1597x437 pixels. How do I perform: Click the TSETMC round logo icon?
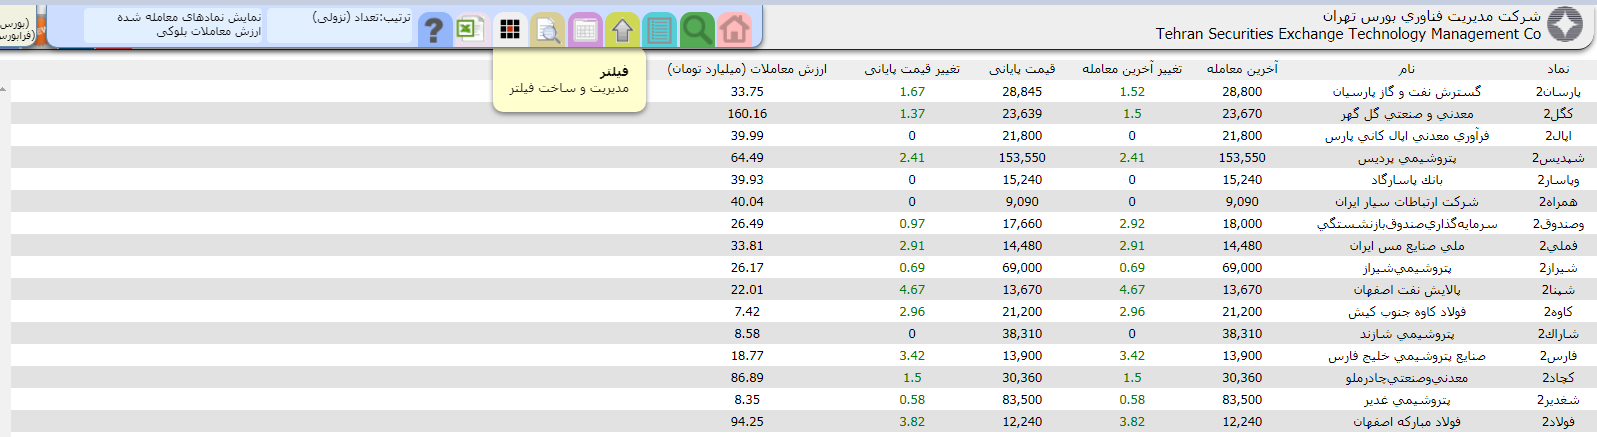[x=1565, y=24]
